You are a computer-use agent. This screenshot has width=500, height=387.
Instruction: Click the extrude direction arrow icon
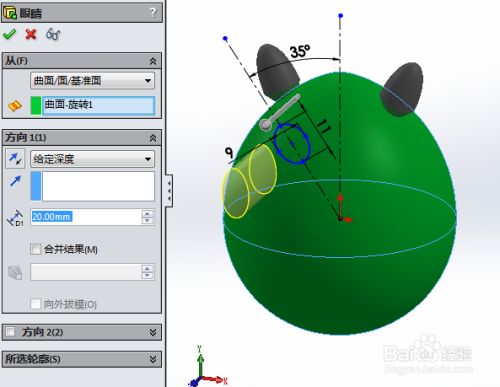pyautogui.click(x=15, y=181)
